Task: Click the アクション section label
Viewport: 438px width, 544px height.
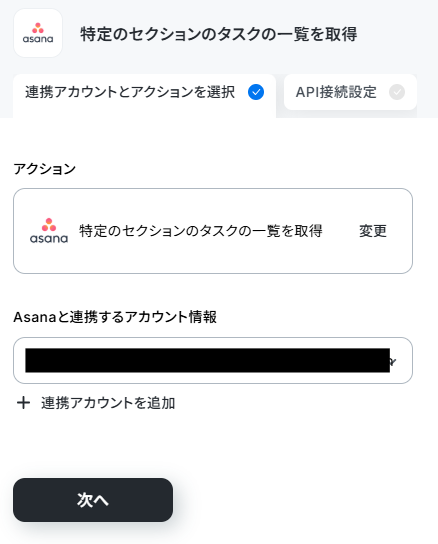Action: coord(44,169)
